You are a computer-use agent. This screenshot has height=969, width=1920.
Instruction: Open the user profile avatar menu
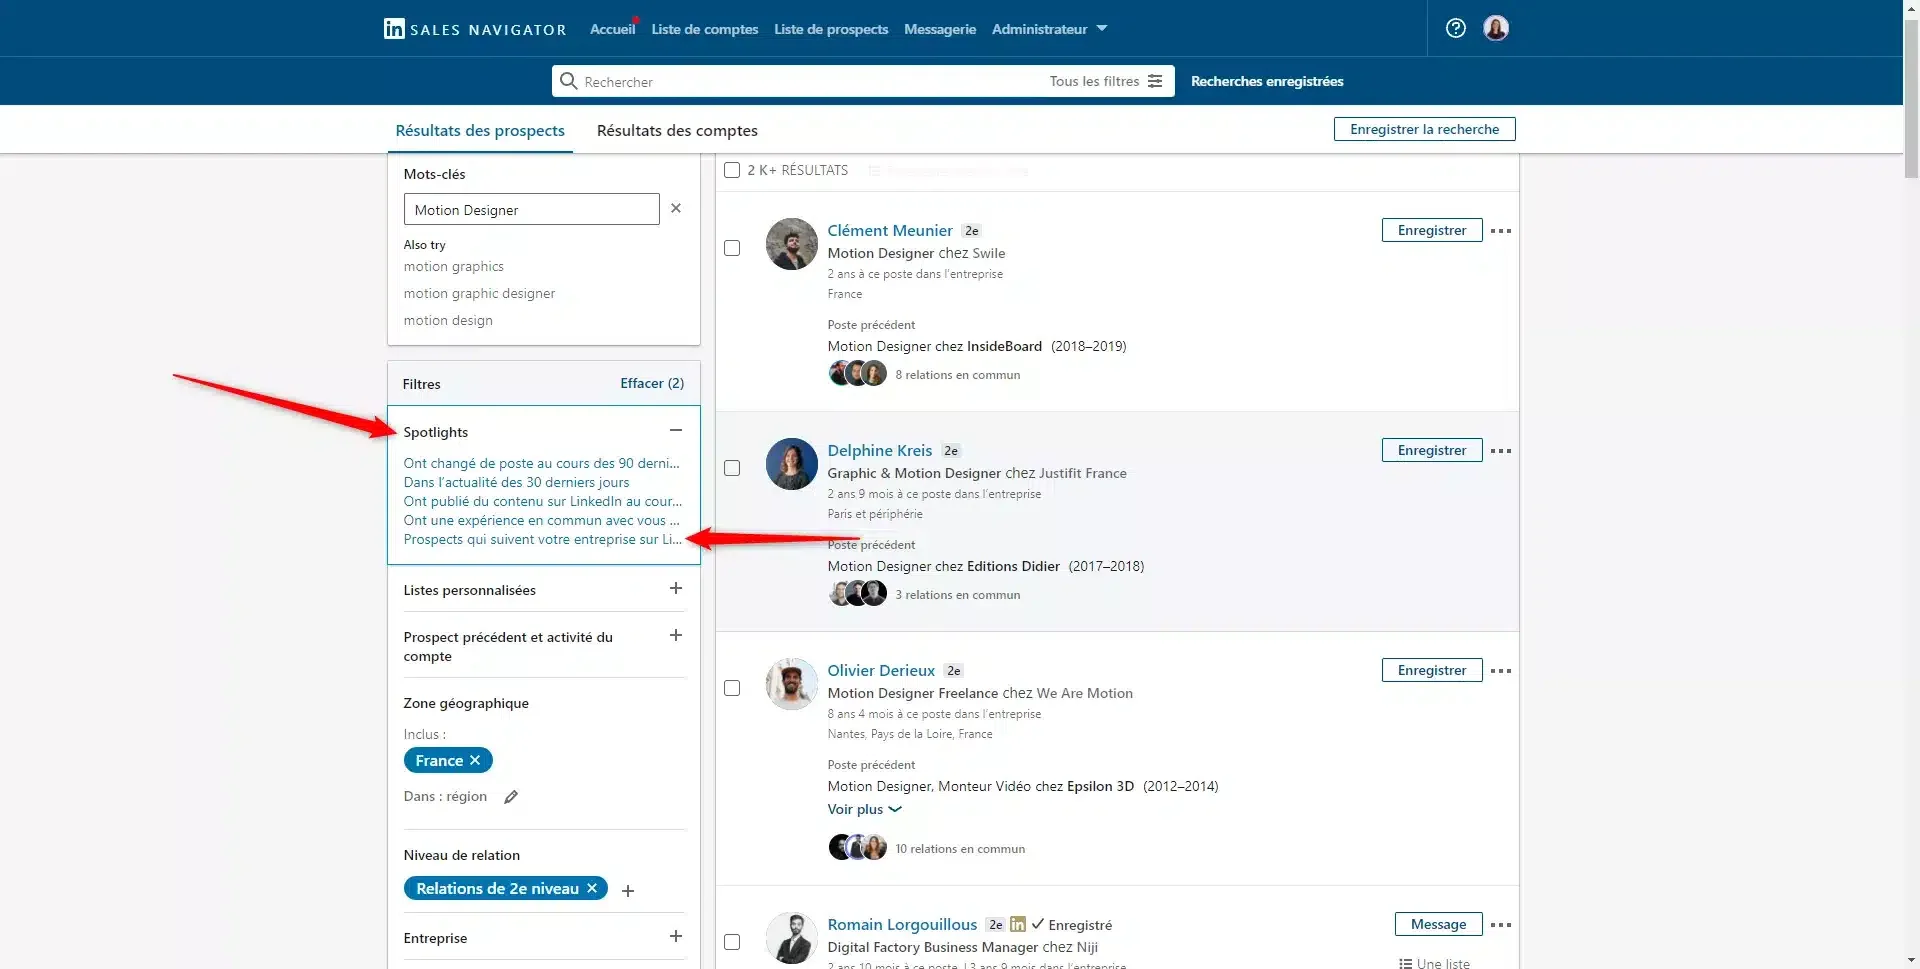pyautogui.click(x=1496, y=28)
